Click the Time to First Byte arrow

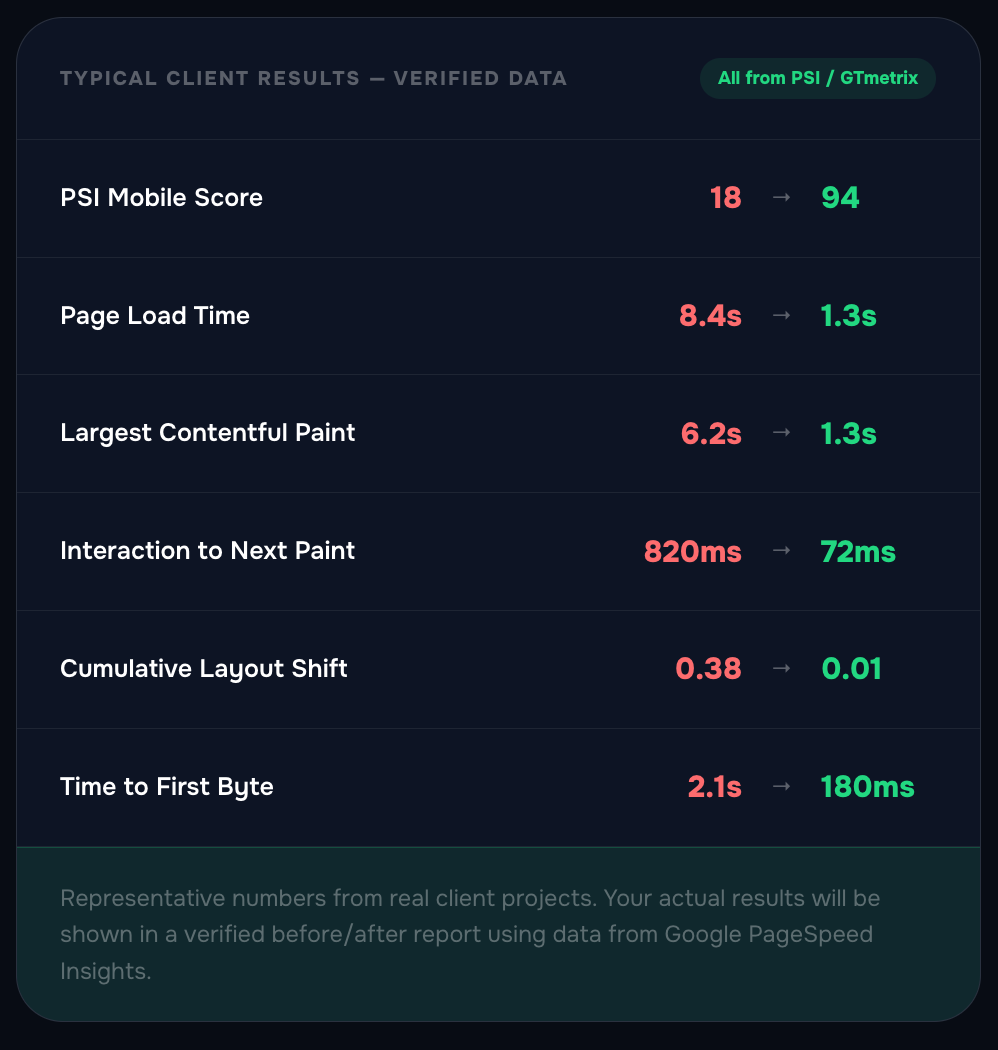tap(782, 787)
